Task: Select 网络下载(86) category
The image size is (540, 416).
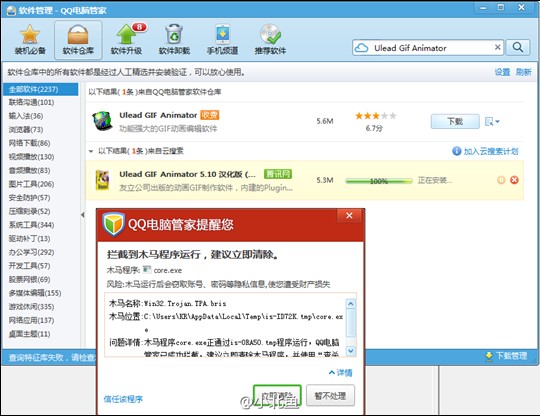Action: click(29, 143)
